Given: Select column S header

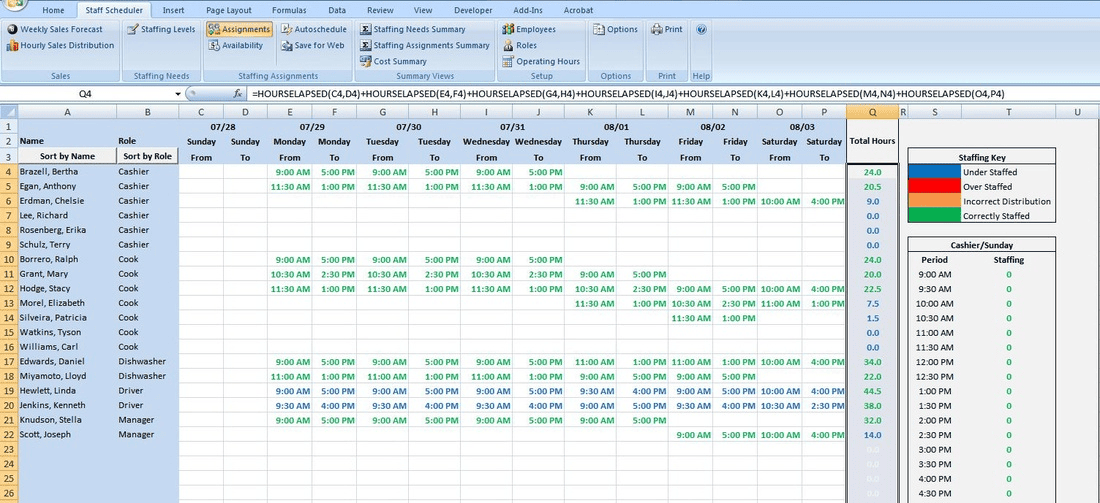Looking at the screenshot, I should (935, 112).
